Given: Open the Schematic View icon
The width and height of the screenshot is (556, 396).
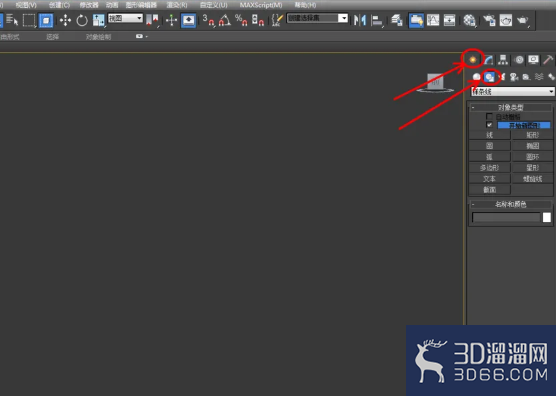Looking at the screenshot, I should click(450, 20).
